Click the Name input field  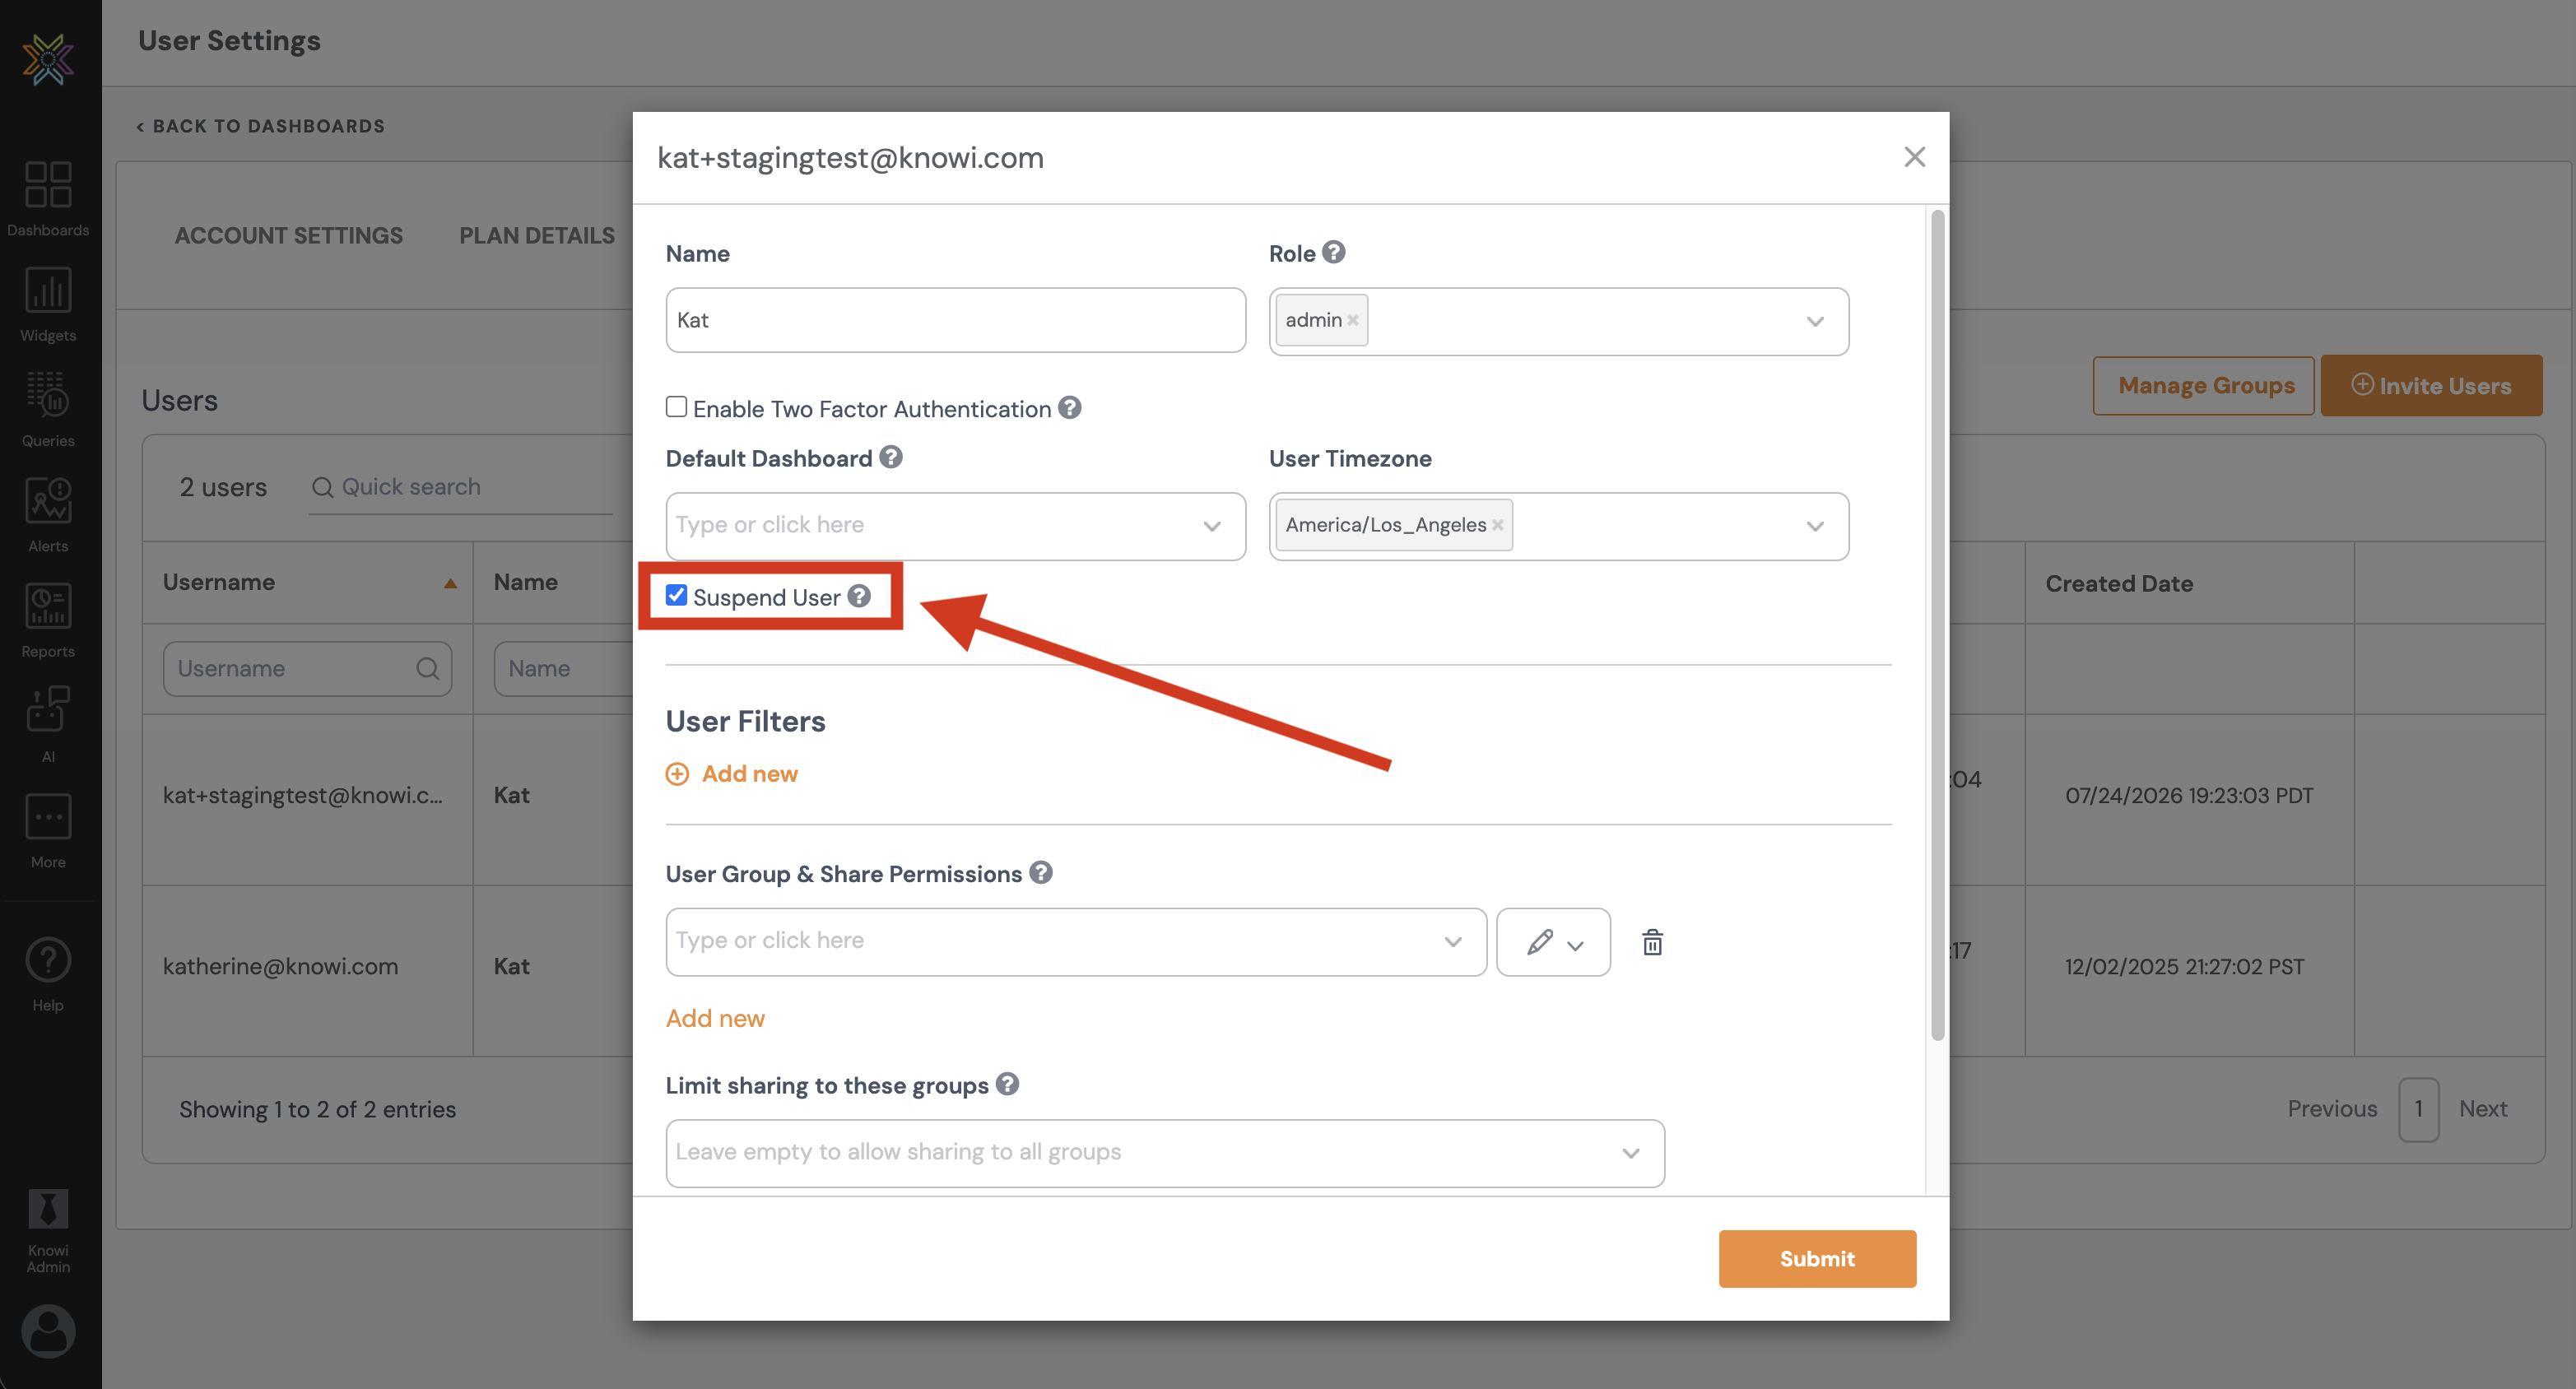955,320
